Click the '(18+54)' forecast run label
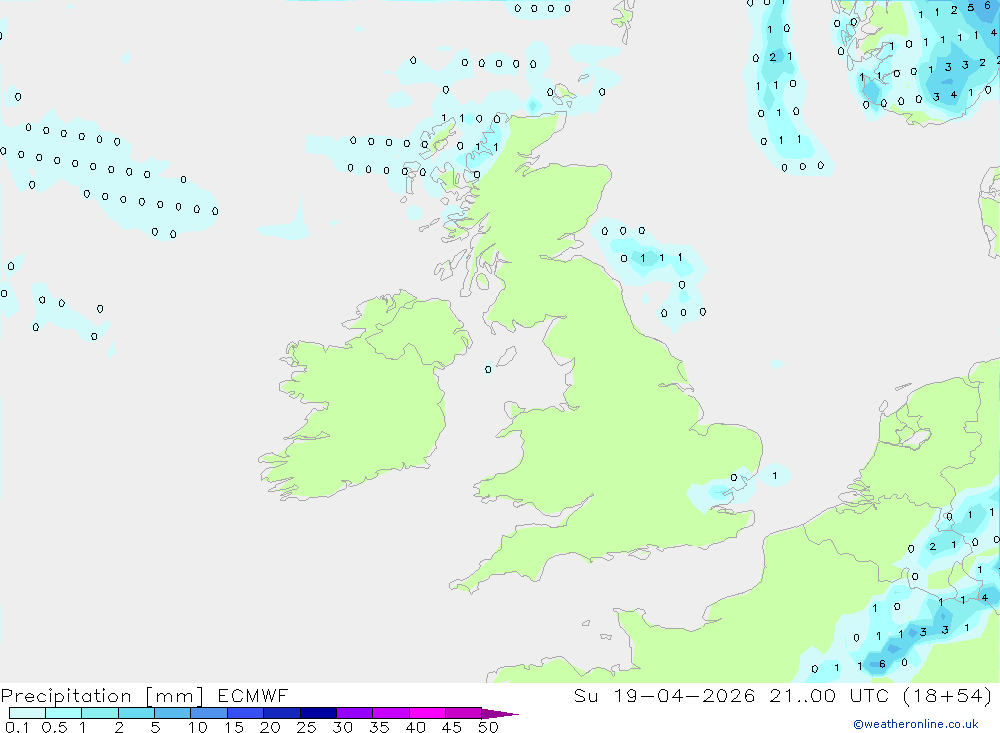Image resolution: width=1000 pixels, height=733 pixels. tap(948, 695)
